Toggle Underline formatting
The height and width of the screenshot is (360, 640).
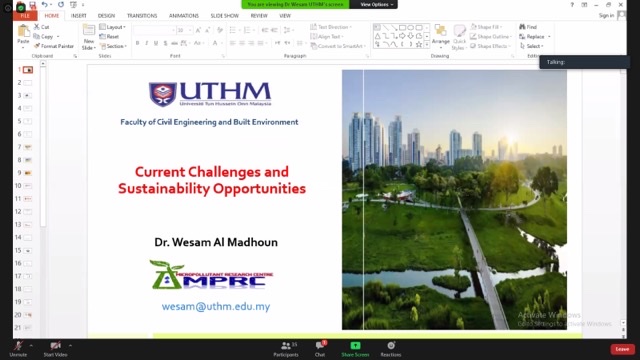click(x=156, y=43)
